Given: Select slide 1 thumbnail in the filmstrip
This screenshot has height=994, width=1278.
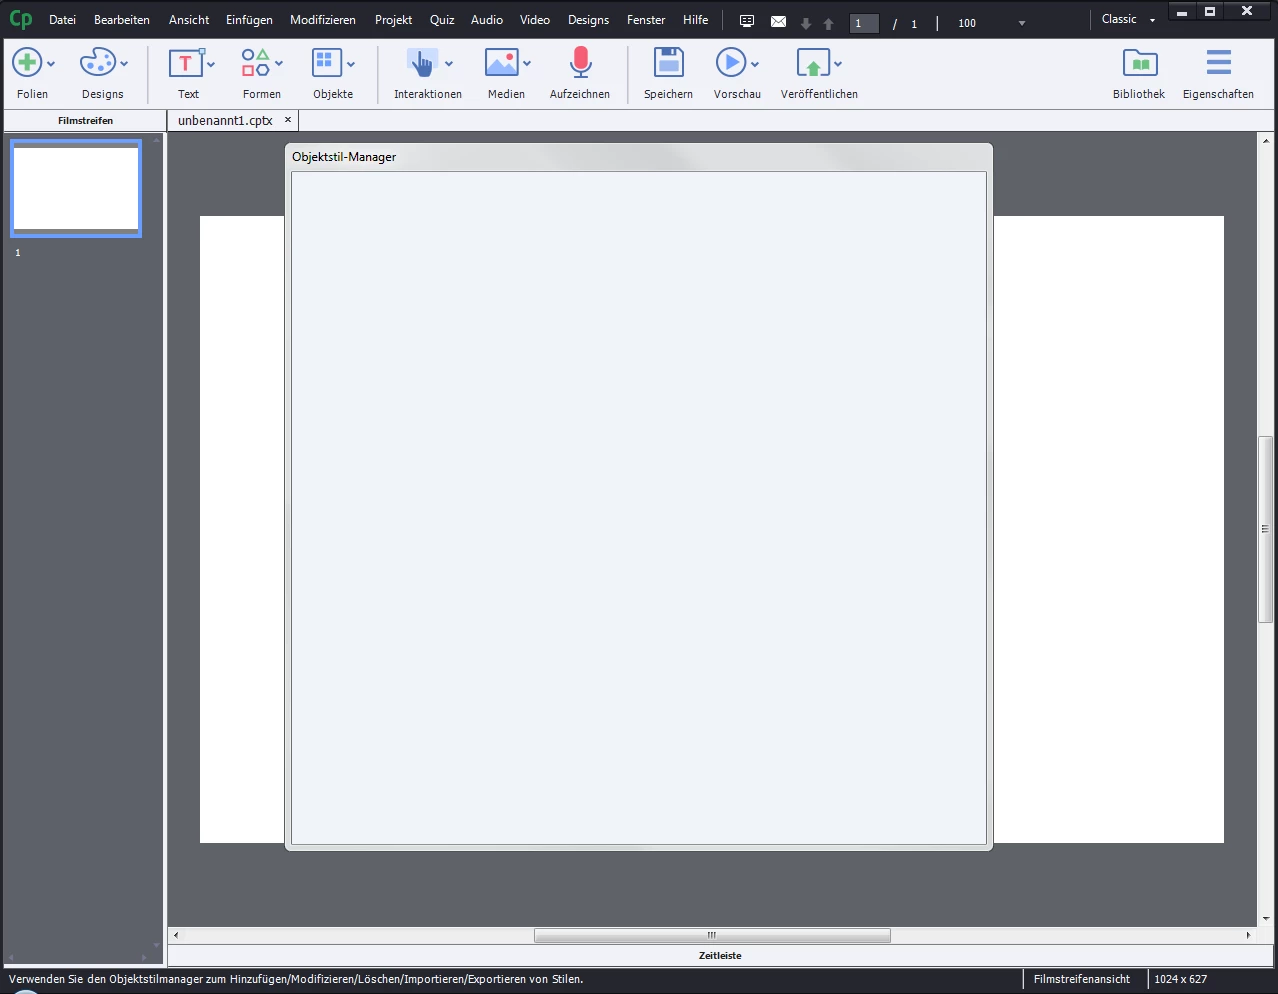Looking at the screenshot, I should pos(76,188).
